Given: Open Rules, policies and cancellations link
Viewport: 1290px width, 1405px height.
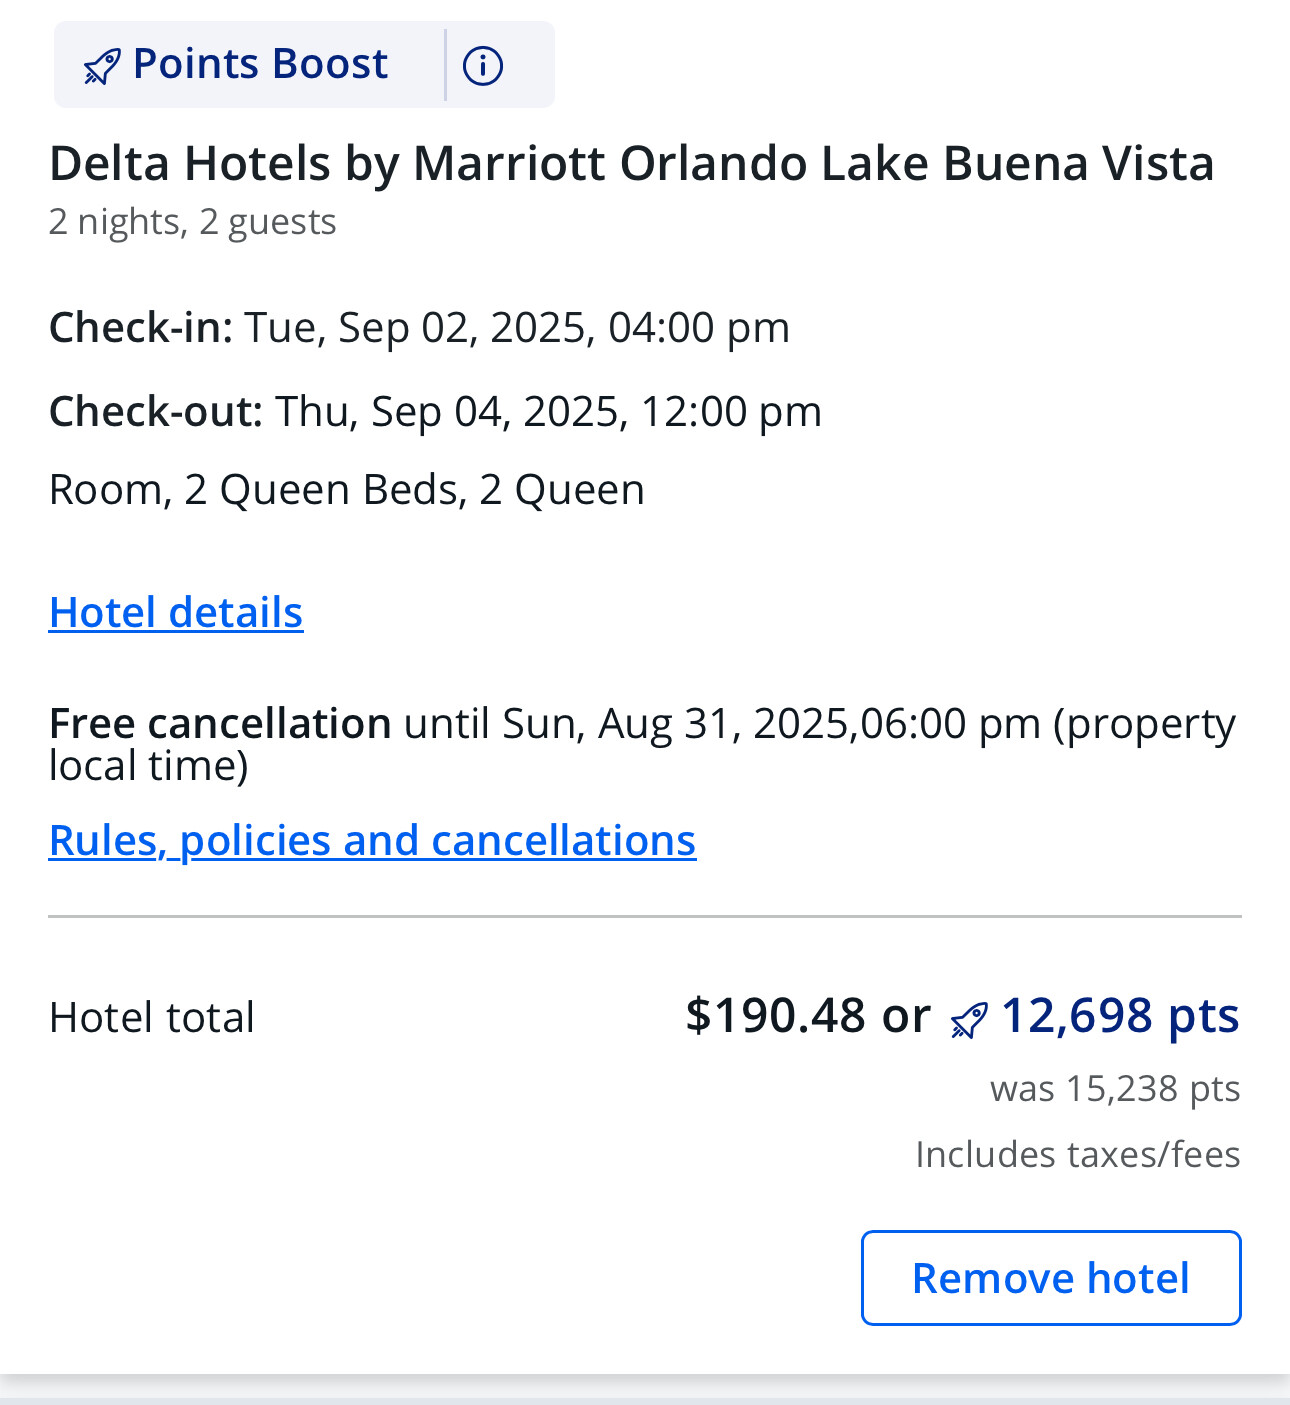Looking at the screenshot, I should (372, 840).
